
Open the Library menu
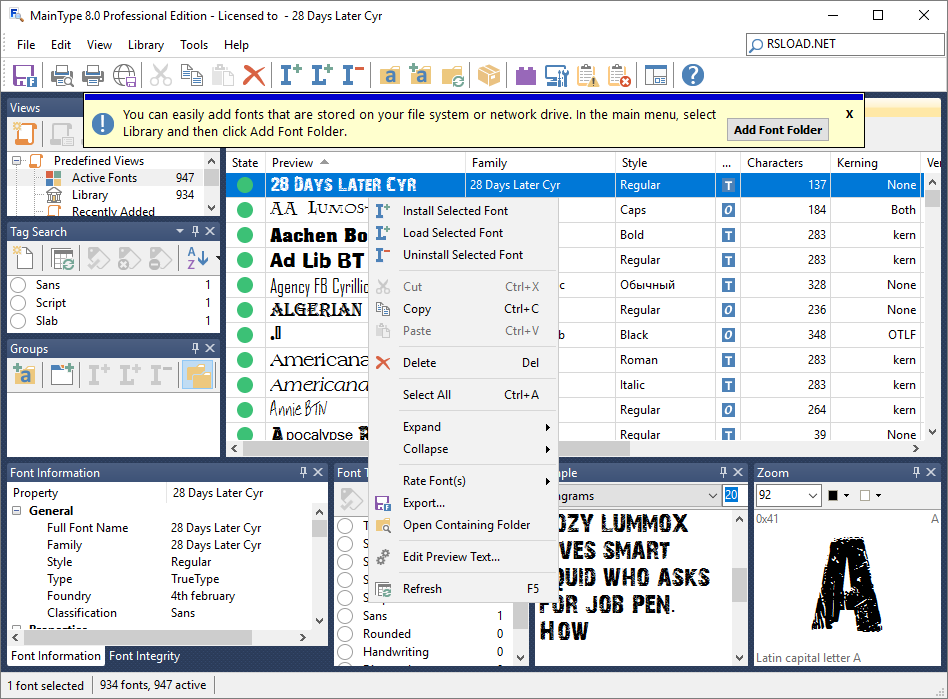pos(146,45)
